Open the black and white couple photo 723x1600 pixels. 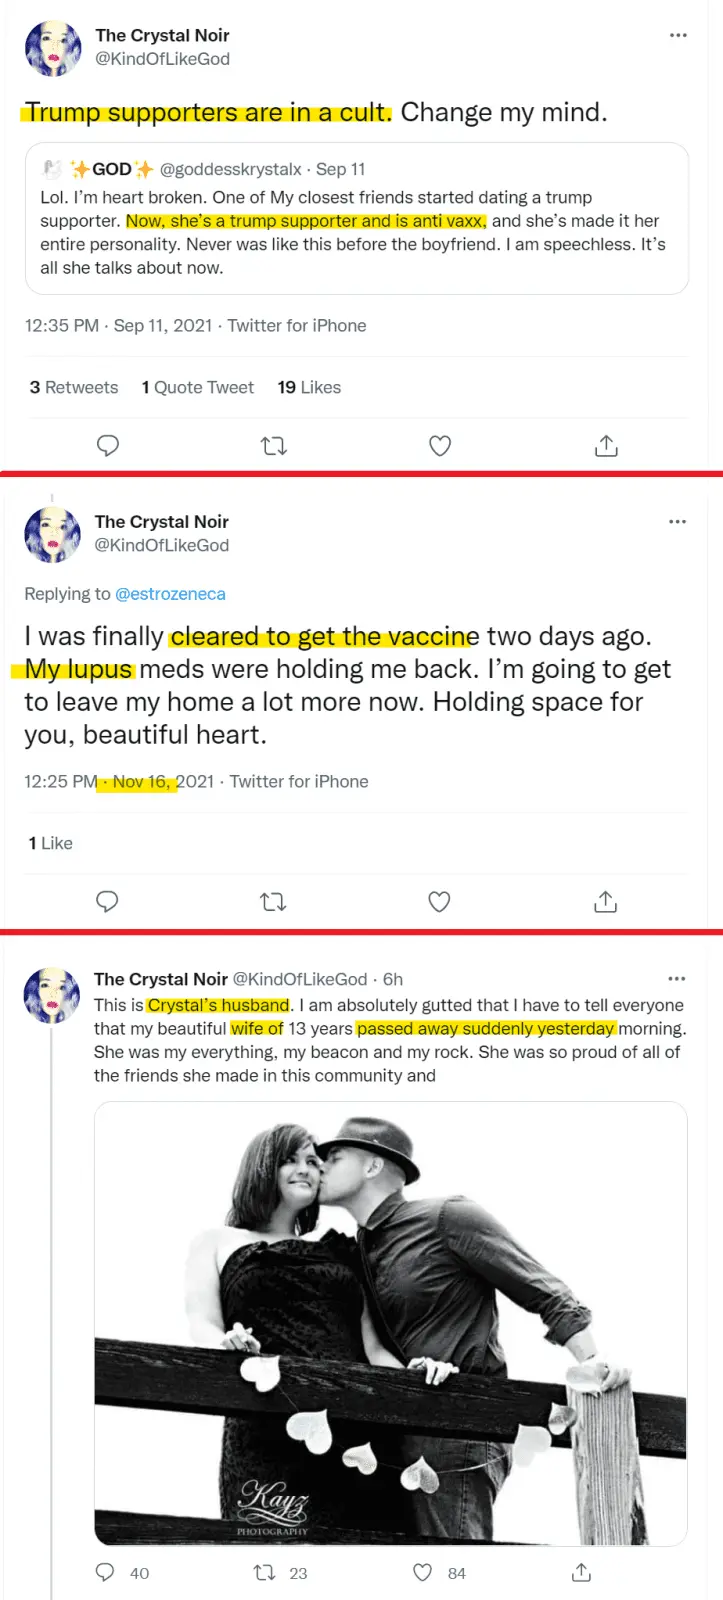click(390, 1323)
